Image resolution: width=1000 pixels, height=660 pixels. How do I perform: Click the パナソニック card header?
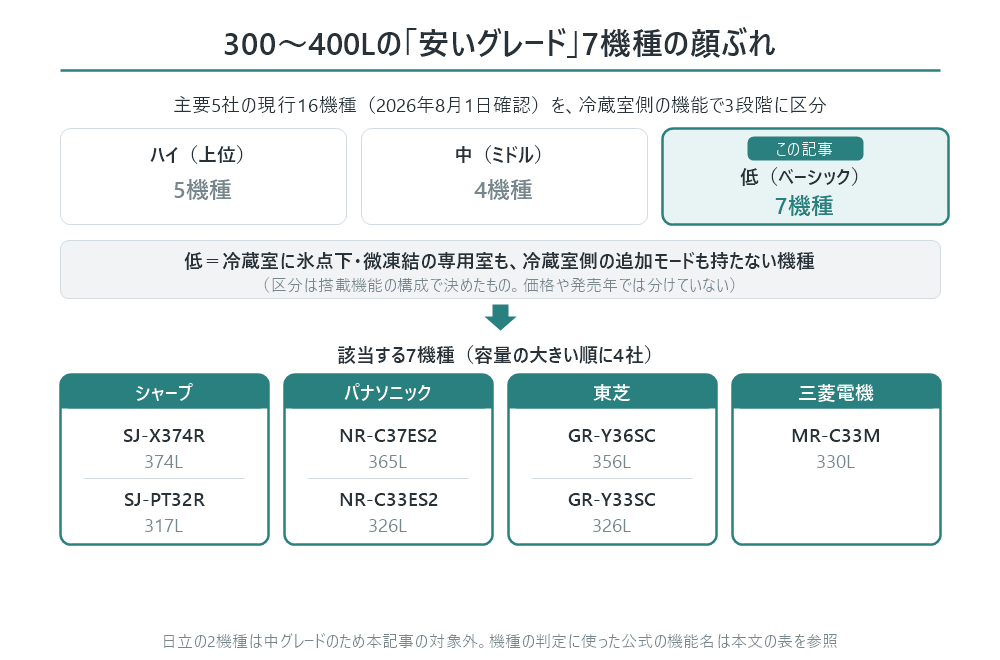[388, 392]
